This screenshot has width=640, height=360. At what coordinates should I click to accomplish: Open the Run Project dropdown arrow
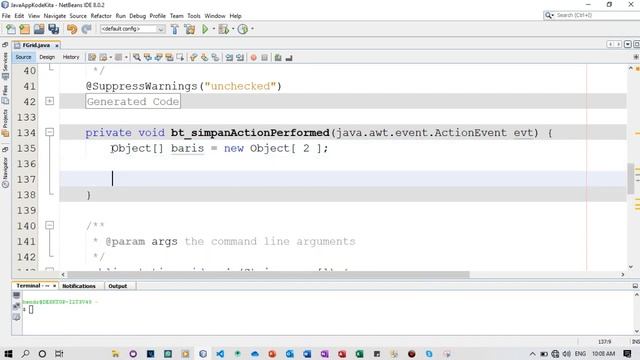point(213,29)
